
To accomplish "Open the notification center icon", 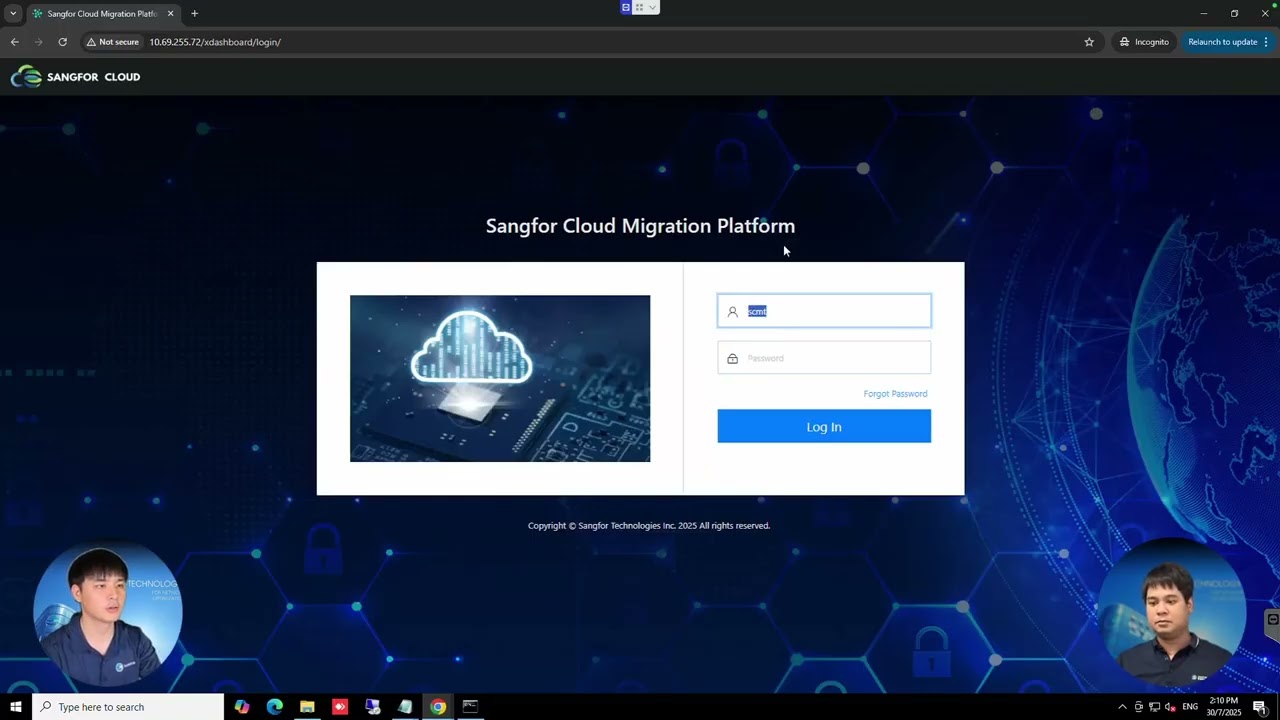I will (1259, 707).
